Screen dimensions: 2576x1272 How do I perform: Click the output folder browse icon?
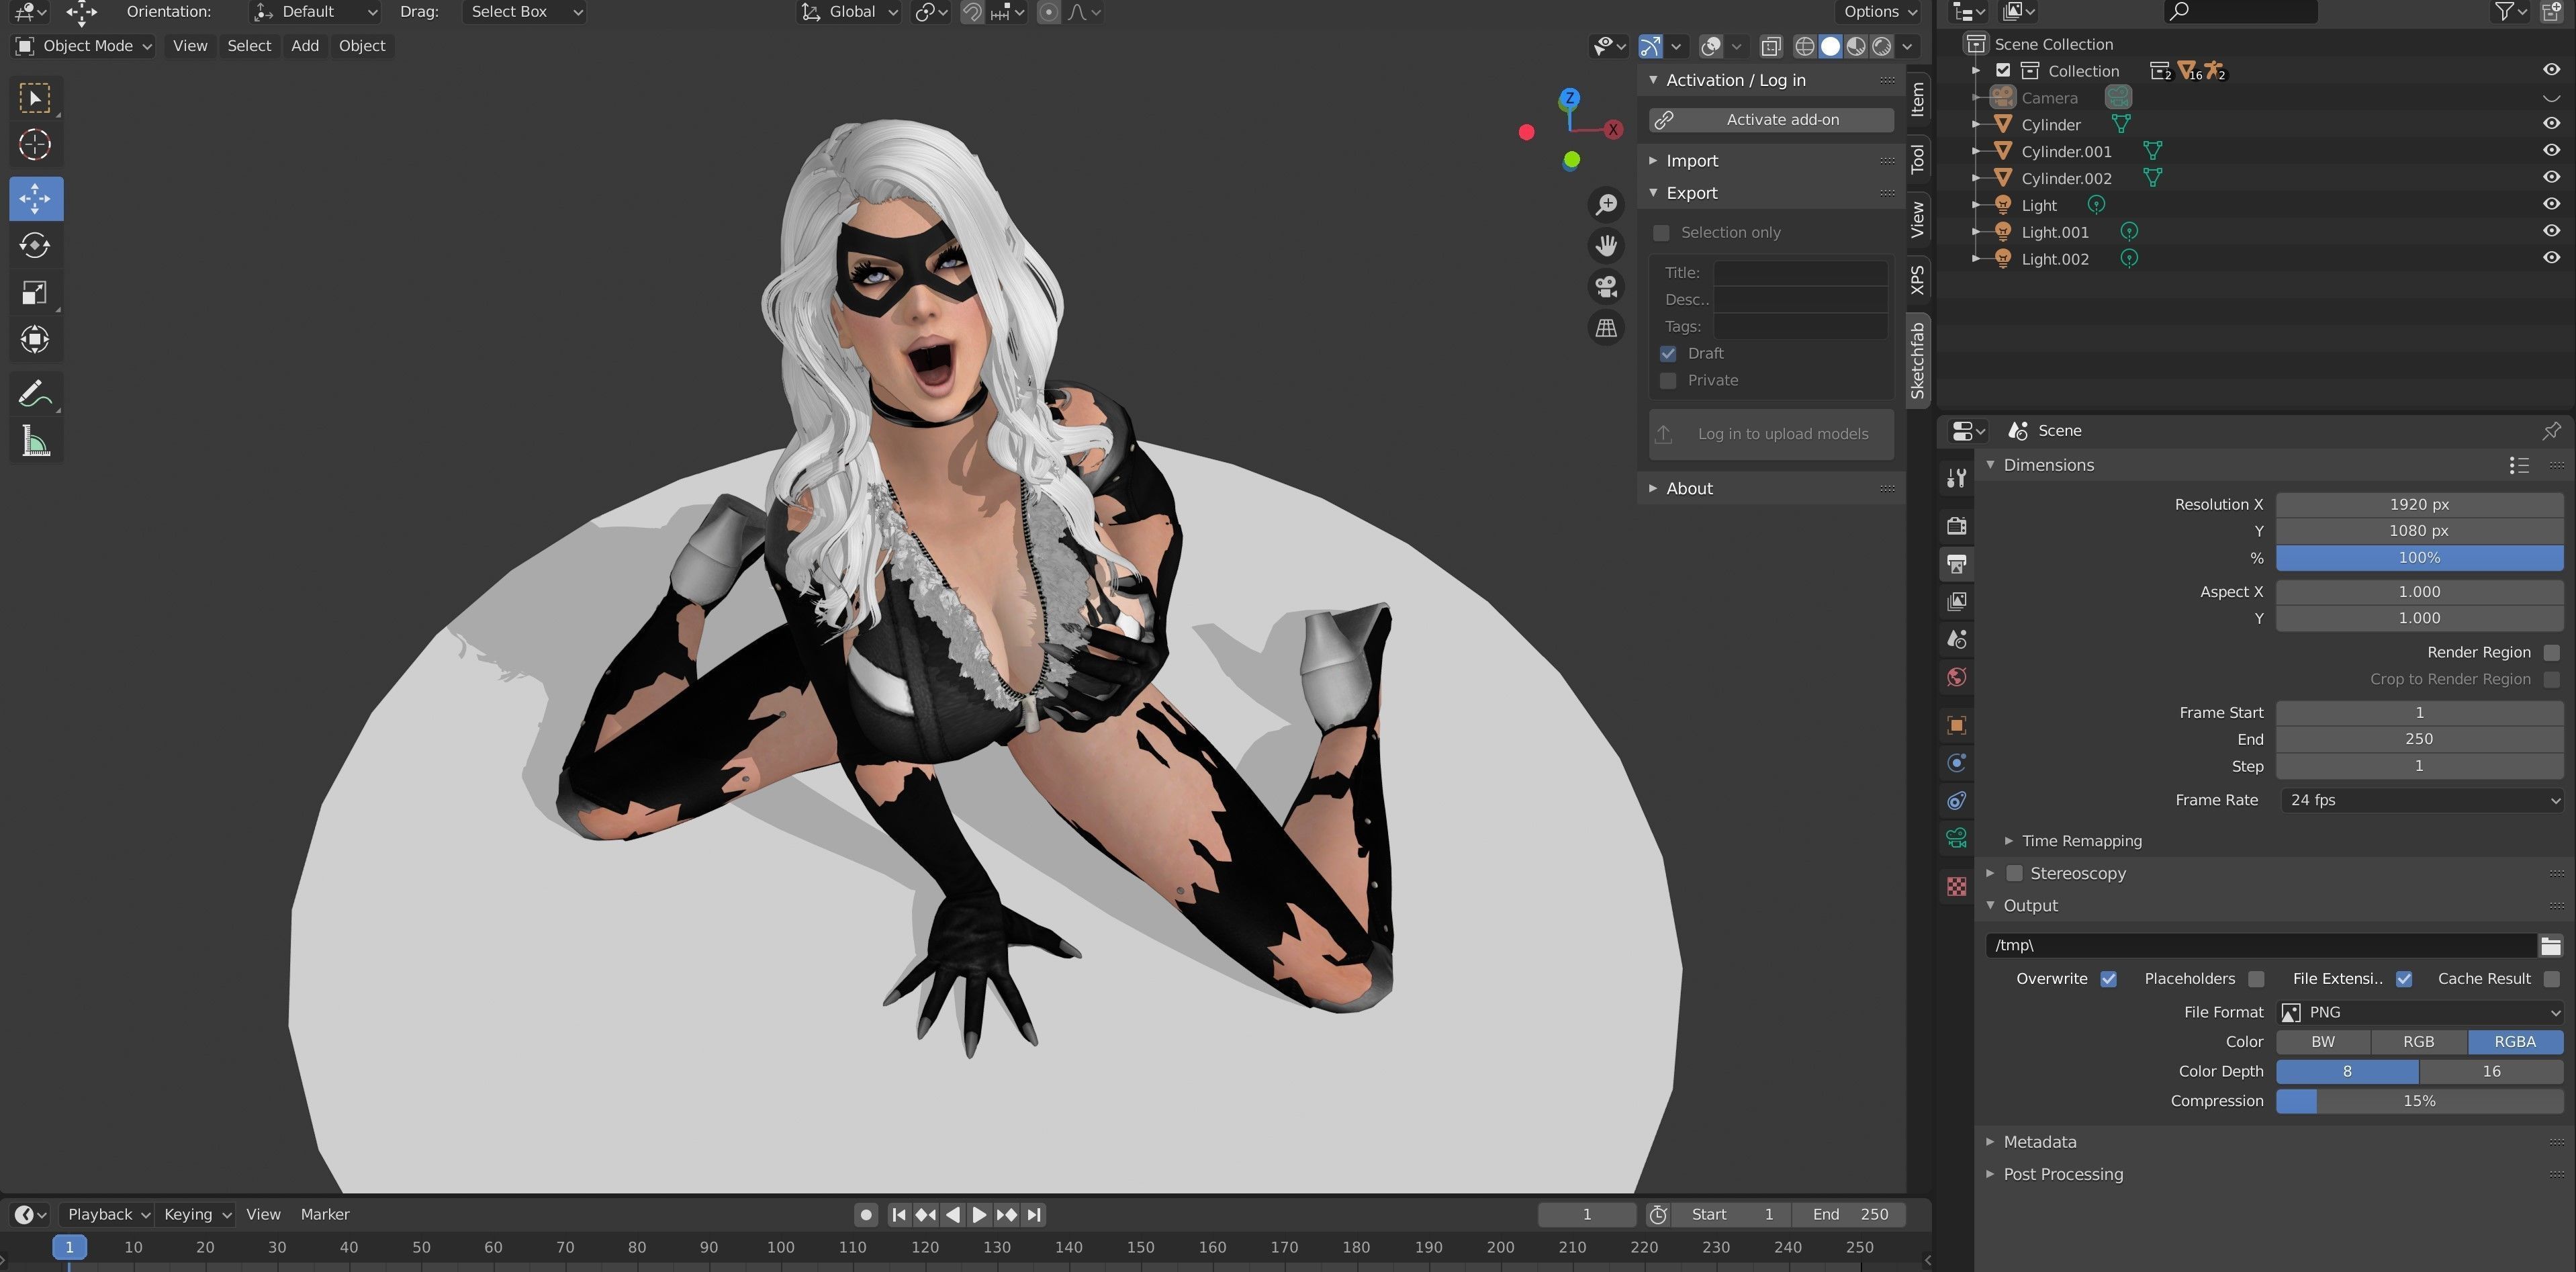[2550, 945]
